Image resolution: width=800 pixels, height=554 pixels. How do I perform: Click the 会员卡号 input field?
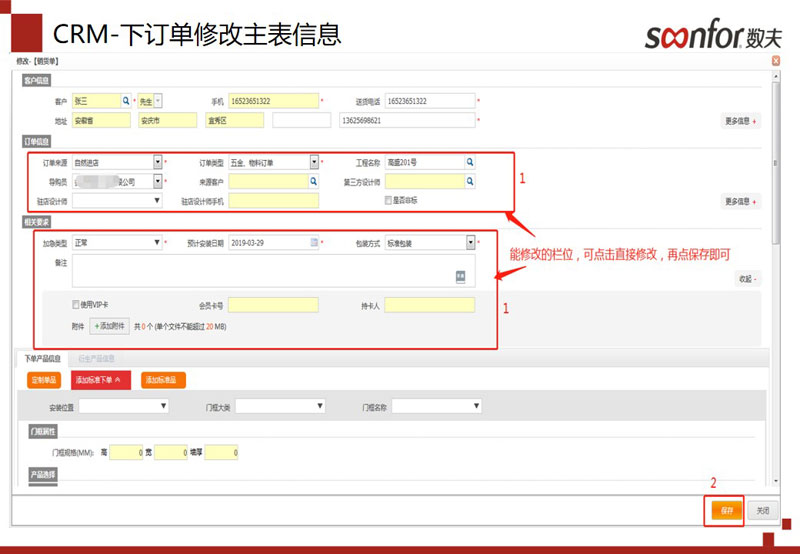[x=273, y=305]
